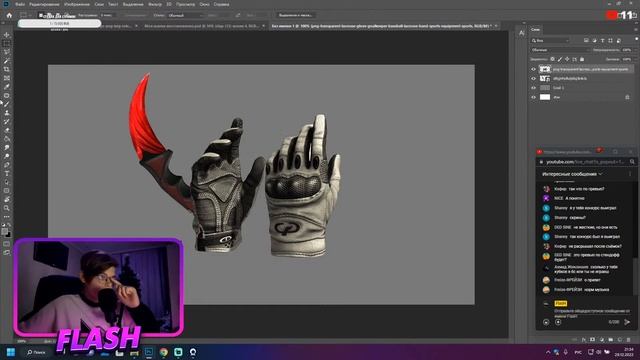640x360 pixels.
Task: Open the Редактирование menu
Action: click(44, 4)
